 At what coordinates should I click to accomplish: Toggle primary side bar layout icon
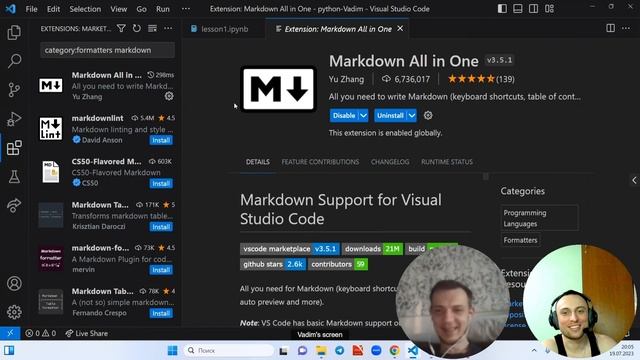click(502, 9)
